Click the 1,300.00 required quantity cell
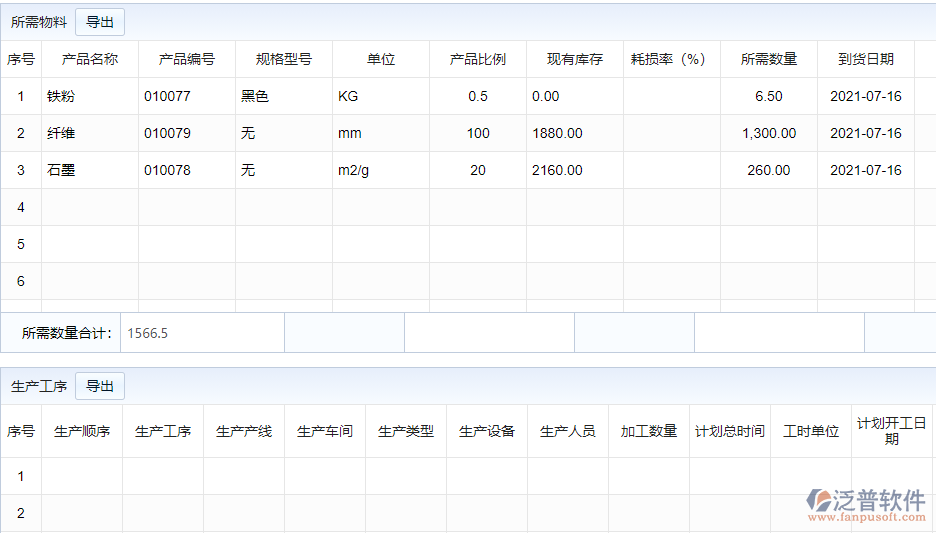The width and height of the screenshot is (936, 533). (768, 133)
